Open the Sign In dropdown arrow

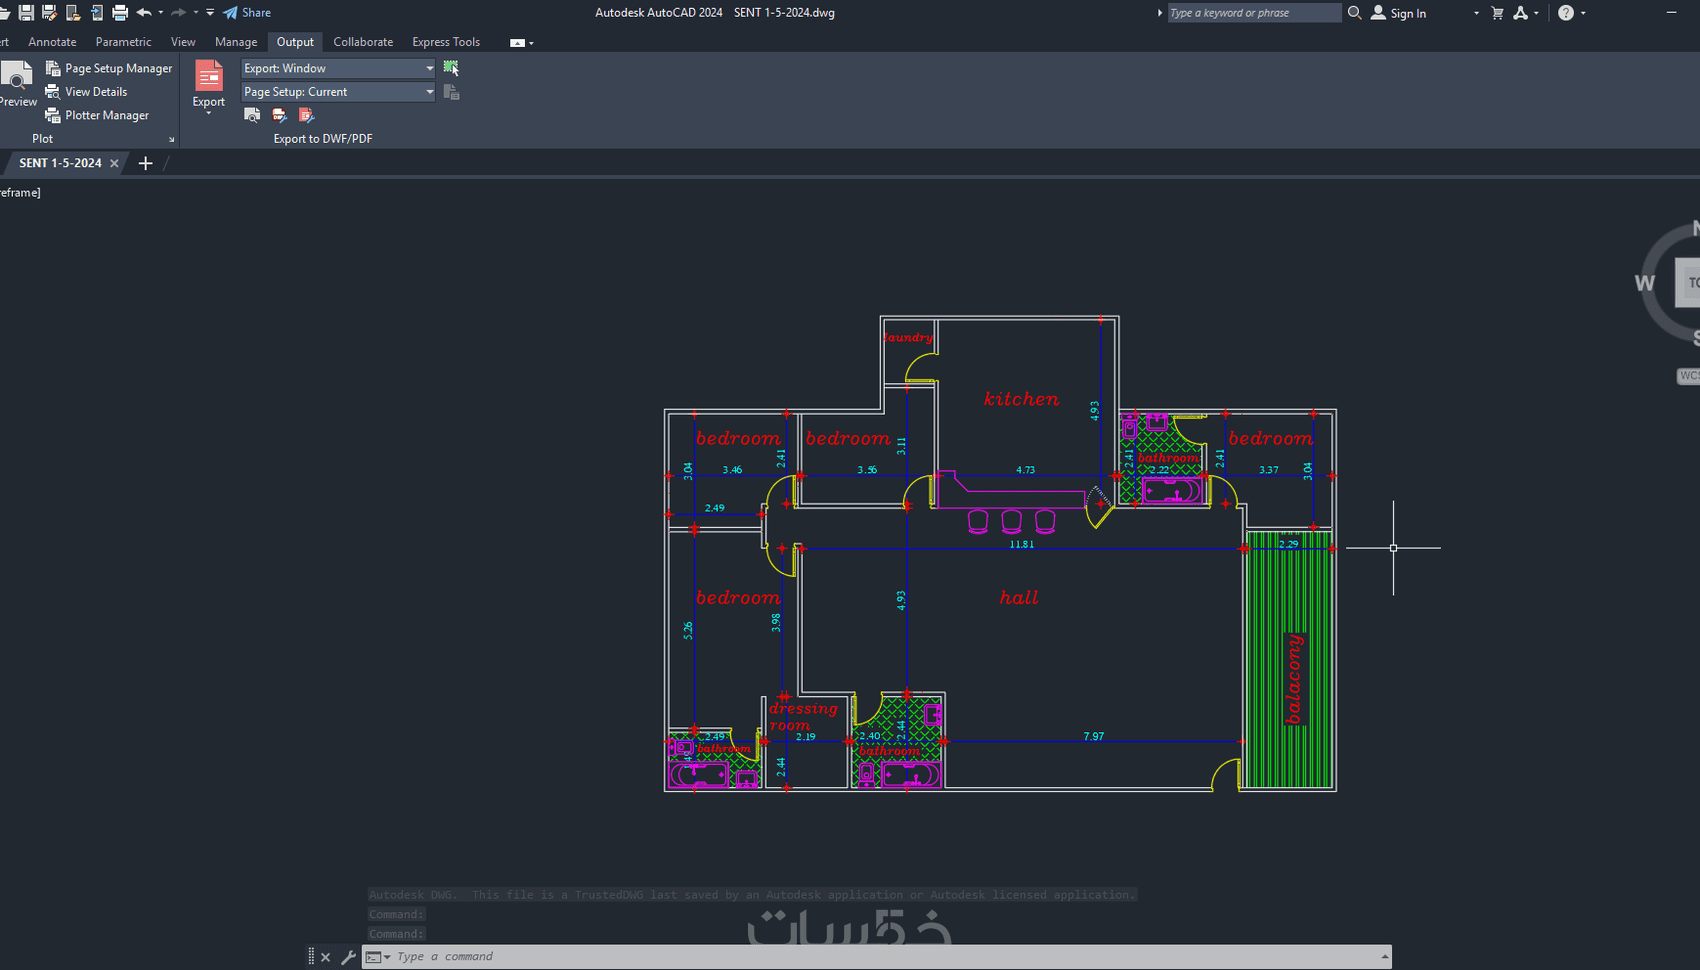point(1476,13)
